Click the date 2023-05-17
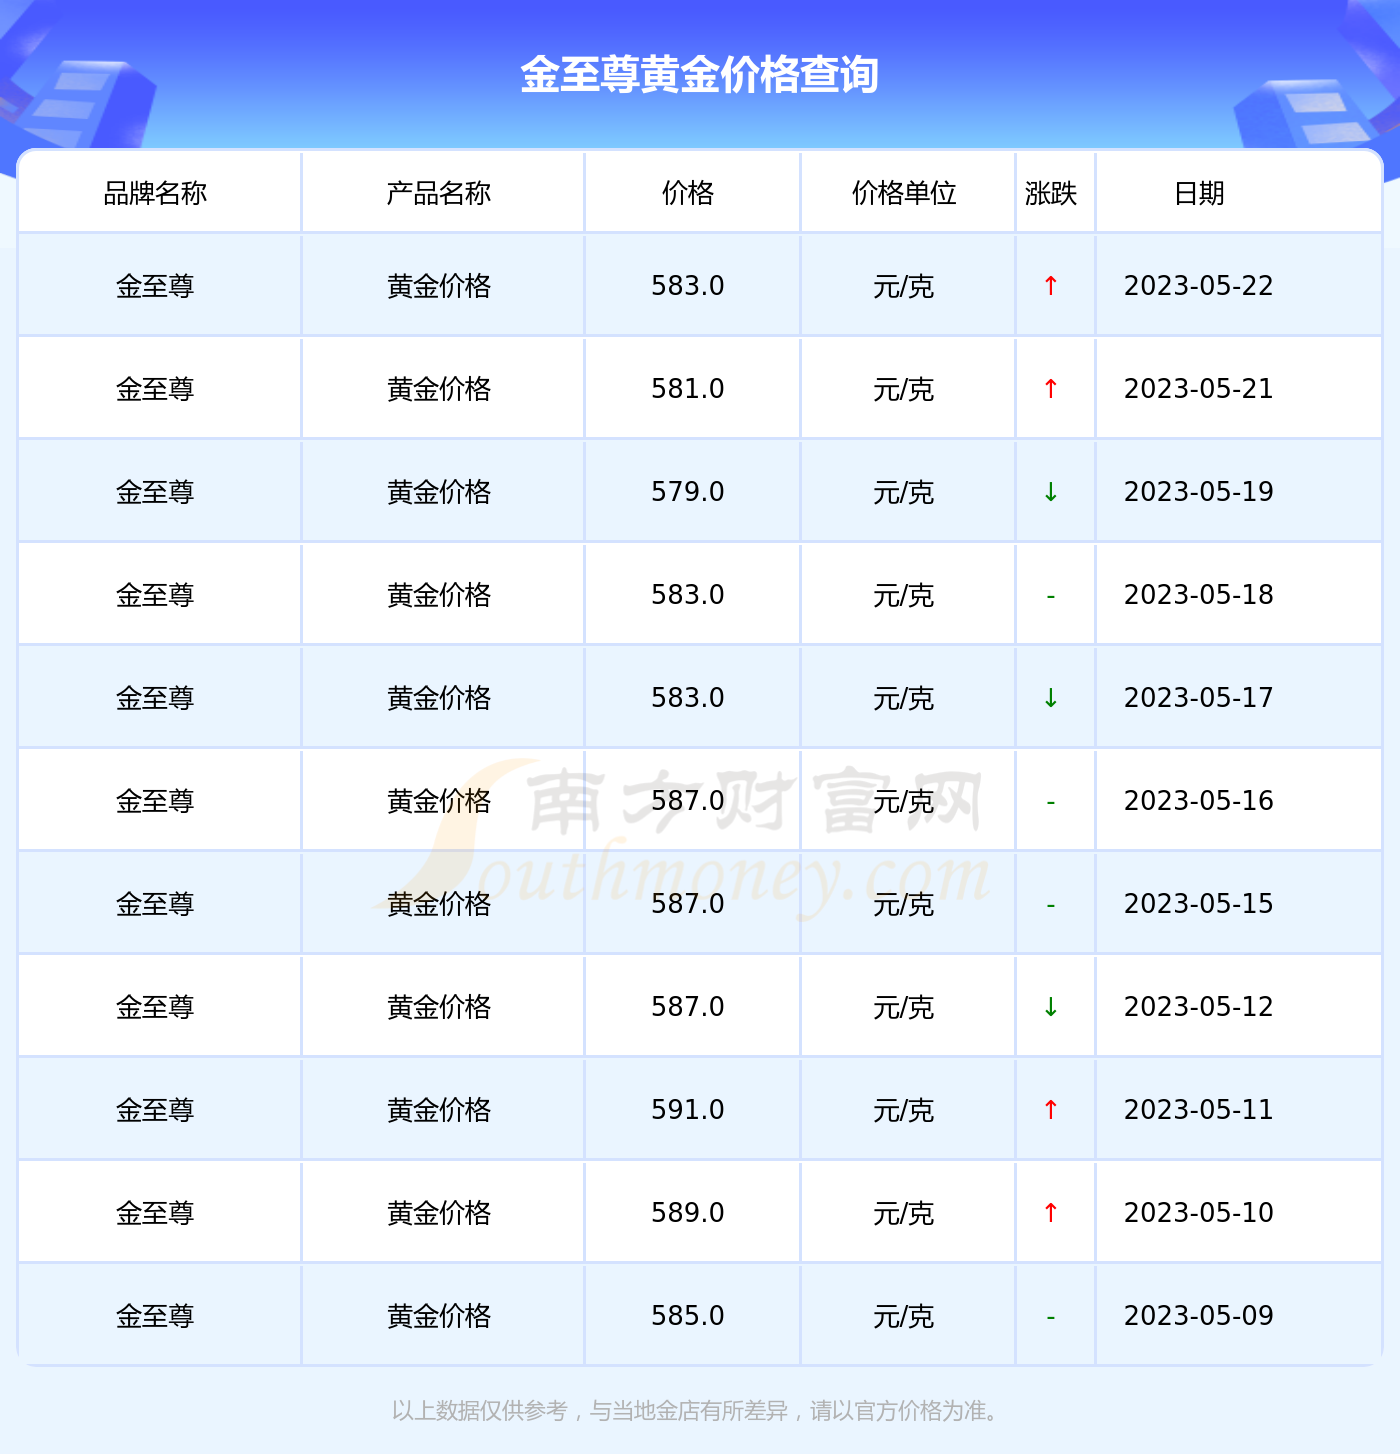 (x=1199, y=698)
